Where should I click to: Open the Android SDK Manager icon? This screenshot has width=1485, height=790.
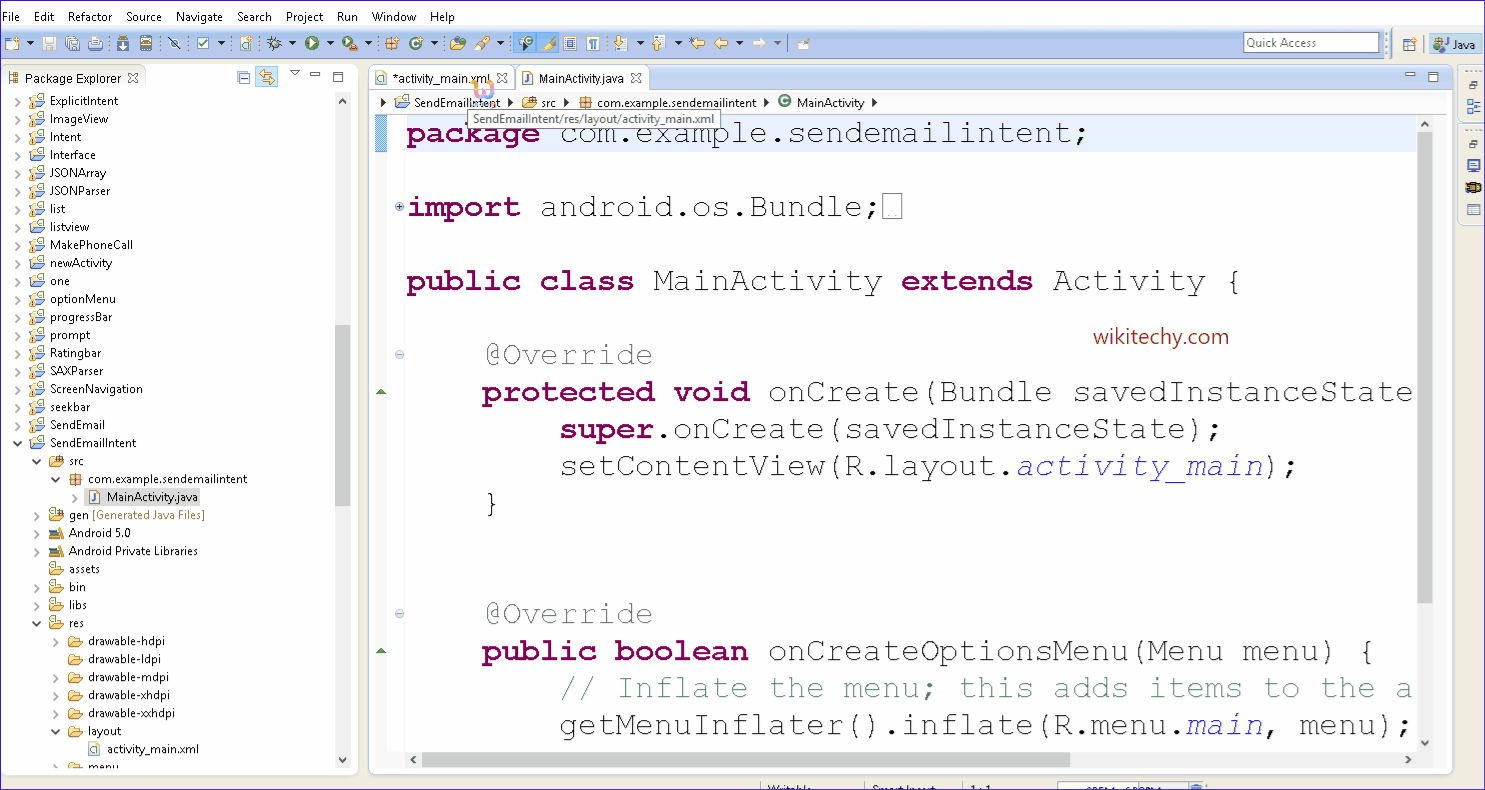pyautogui.click(x=123, y=43)
